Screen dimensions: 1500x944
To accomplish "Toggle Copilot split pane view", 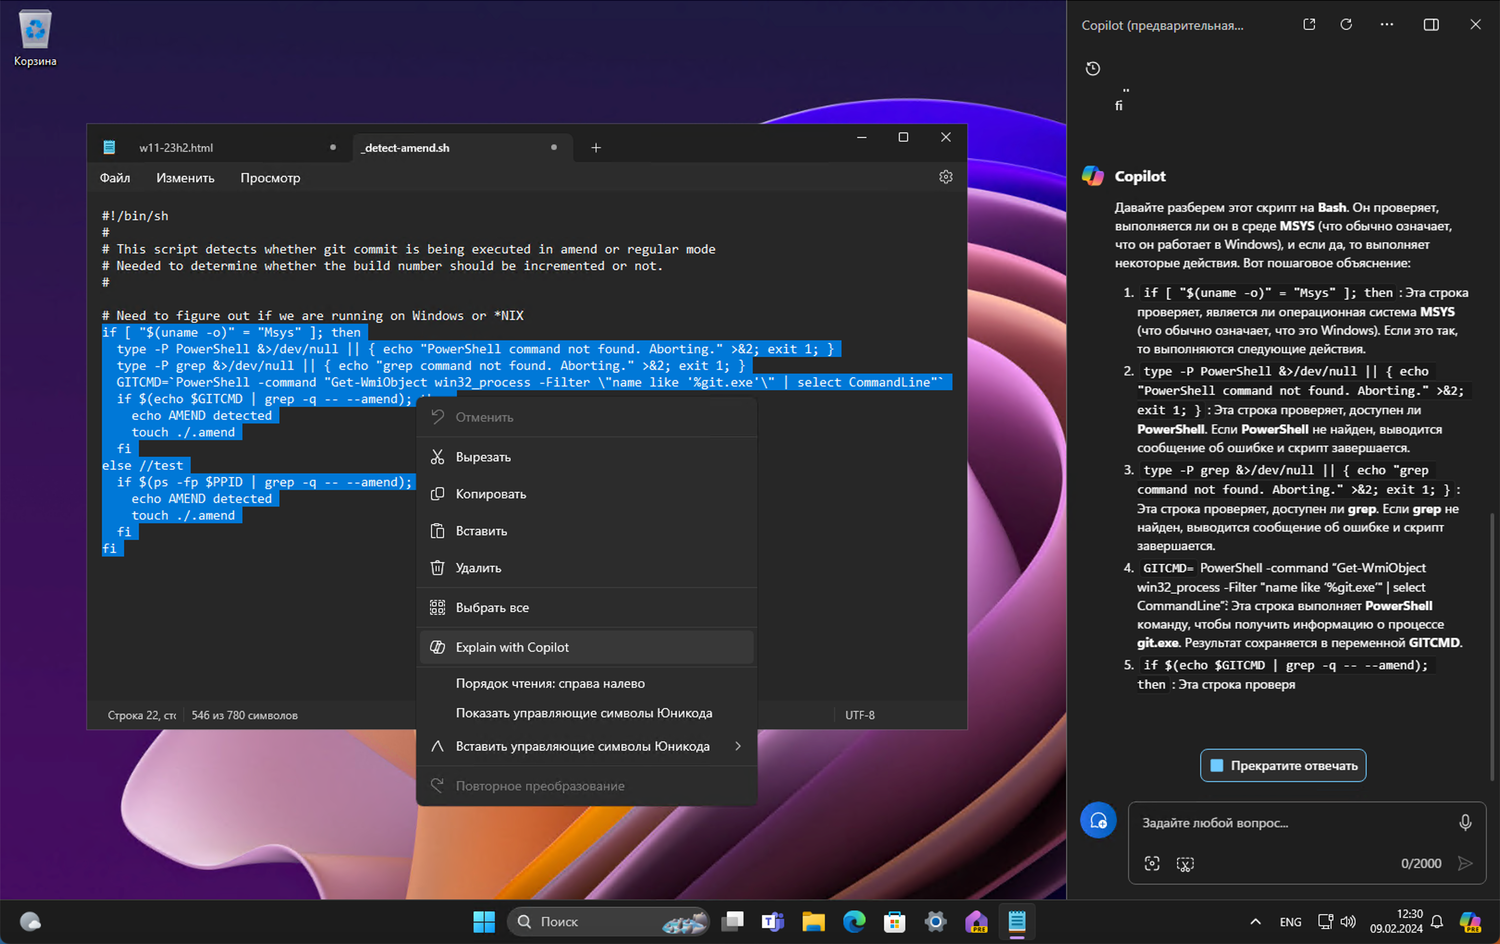I will point(1431,25).
